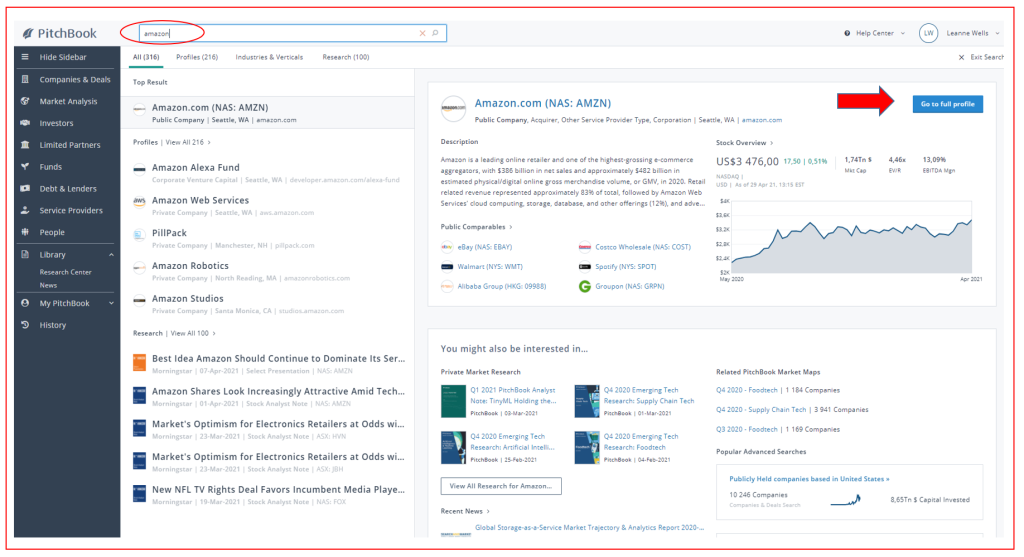Image resolution: width=1024 pixels, height=557 pixels.
Task: Click the magnifier search icon
Action: coord(436,33)
